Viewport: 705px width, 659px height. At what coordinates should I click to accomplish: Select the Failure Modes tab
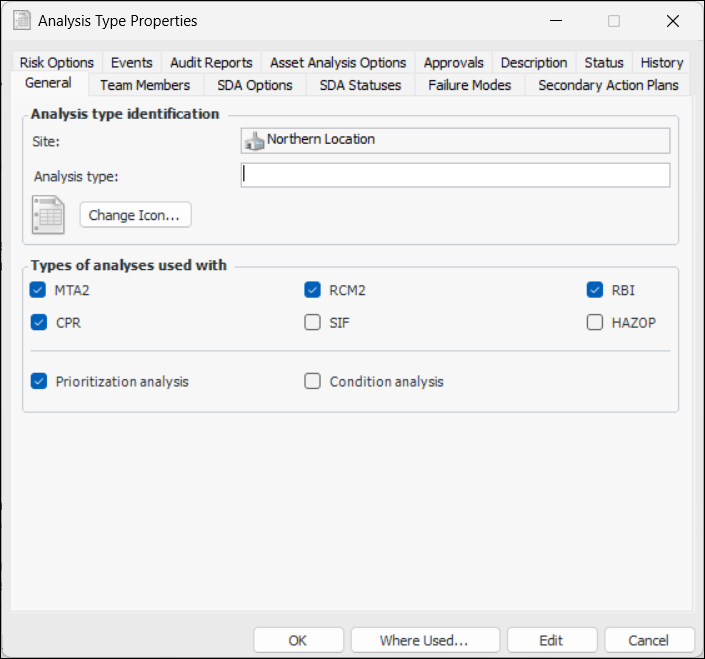pyautogui.click(x=469, y=85)
